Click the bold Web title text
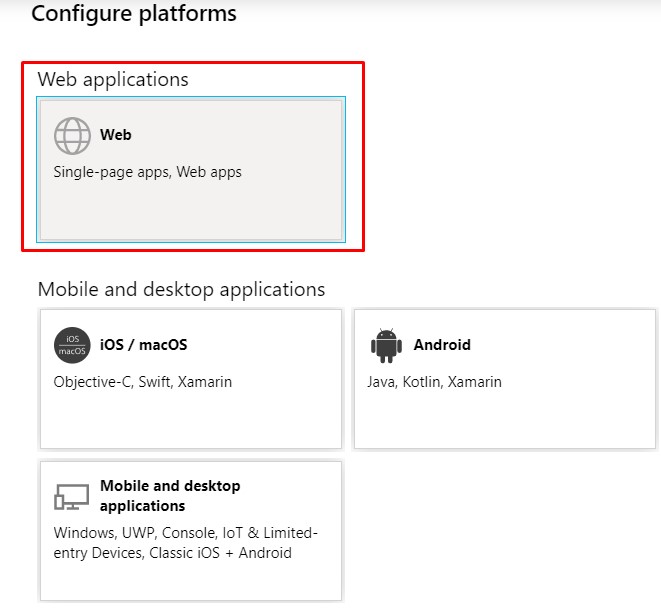Image resolution: width=661 pixels, height=608 pixels. coord(116,135)
